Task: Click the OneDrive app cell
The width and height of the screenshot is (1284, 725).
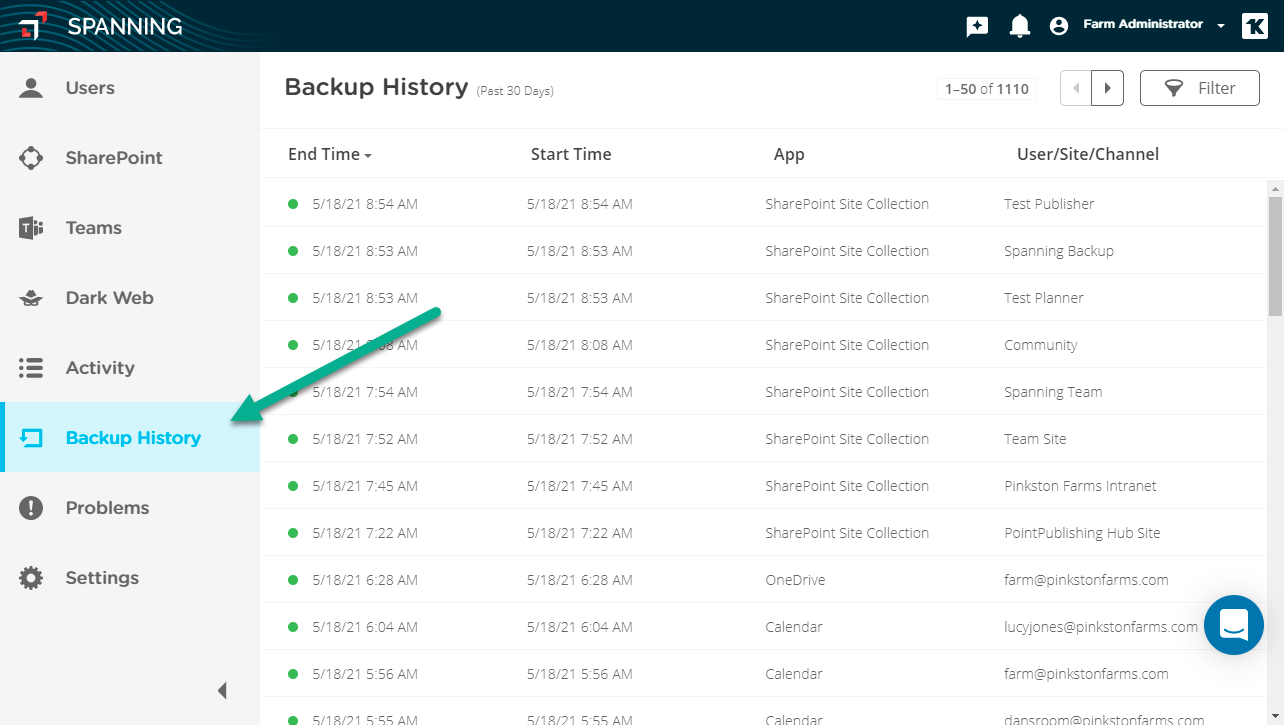Action: tap(795, 580)
